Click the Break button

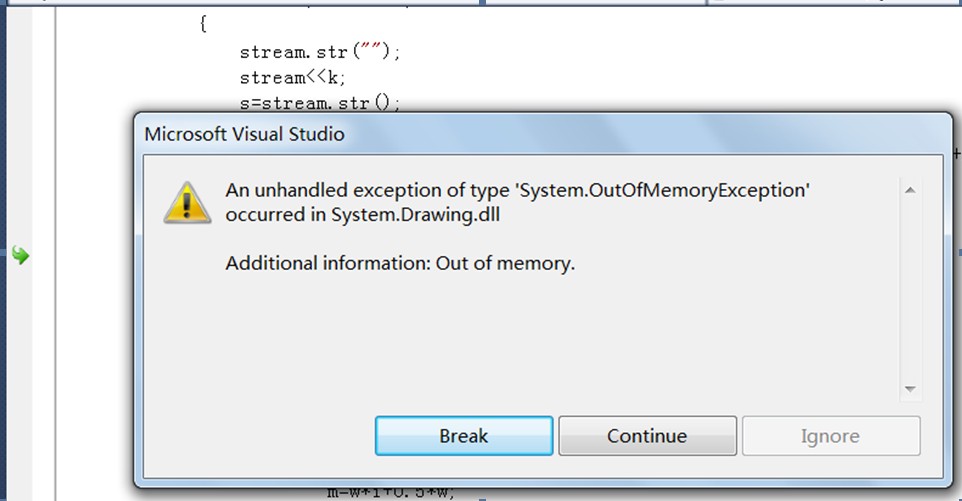click(464, 436)
